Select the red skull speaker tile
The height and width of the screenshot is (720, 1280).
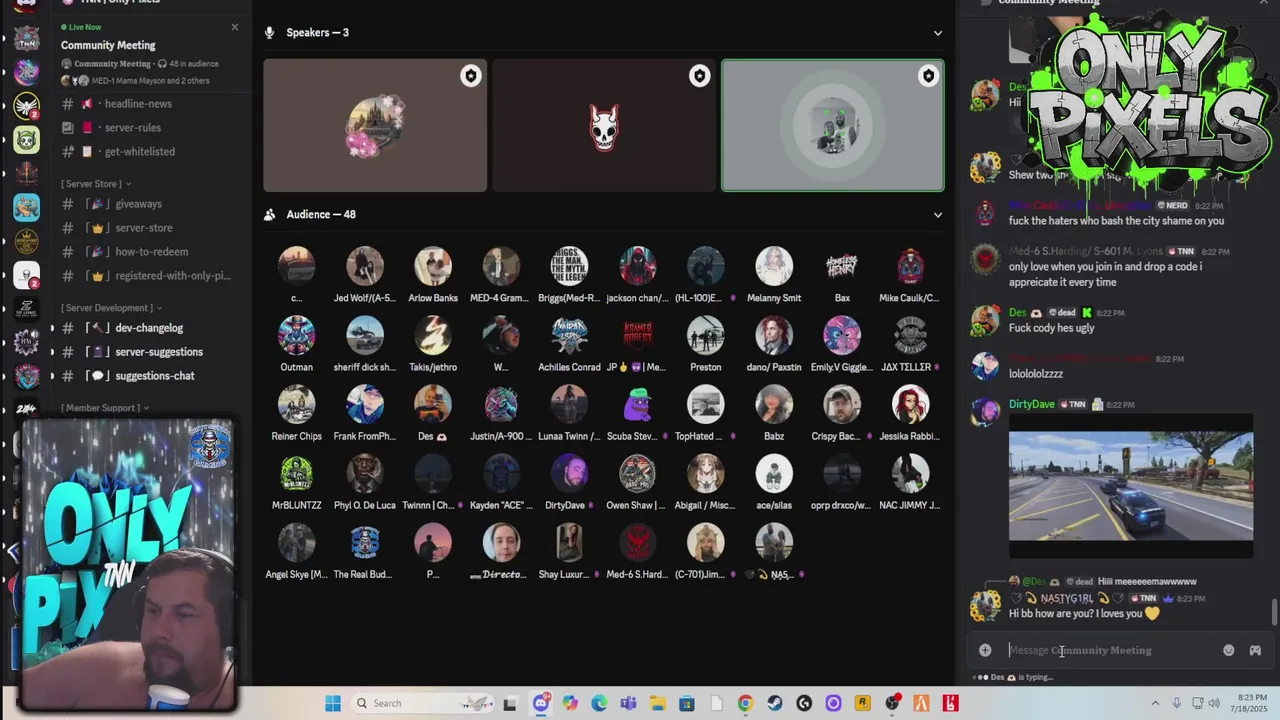pos(604,125)
